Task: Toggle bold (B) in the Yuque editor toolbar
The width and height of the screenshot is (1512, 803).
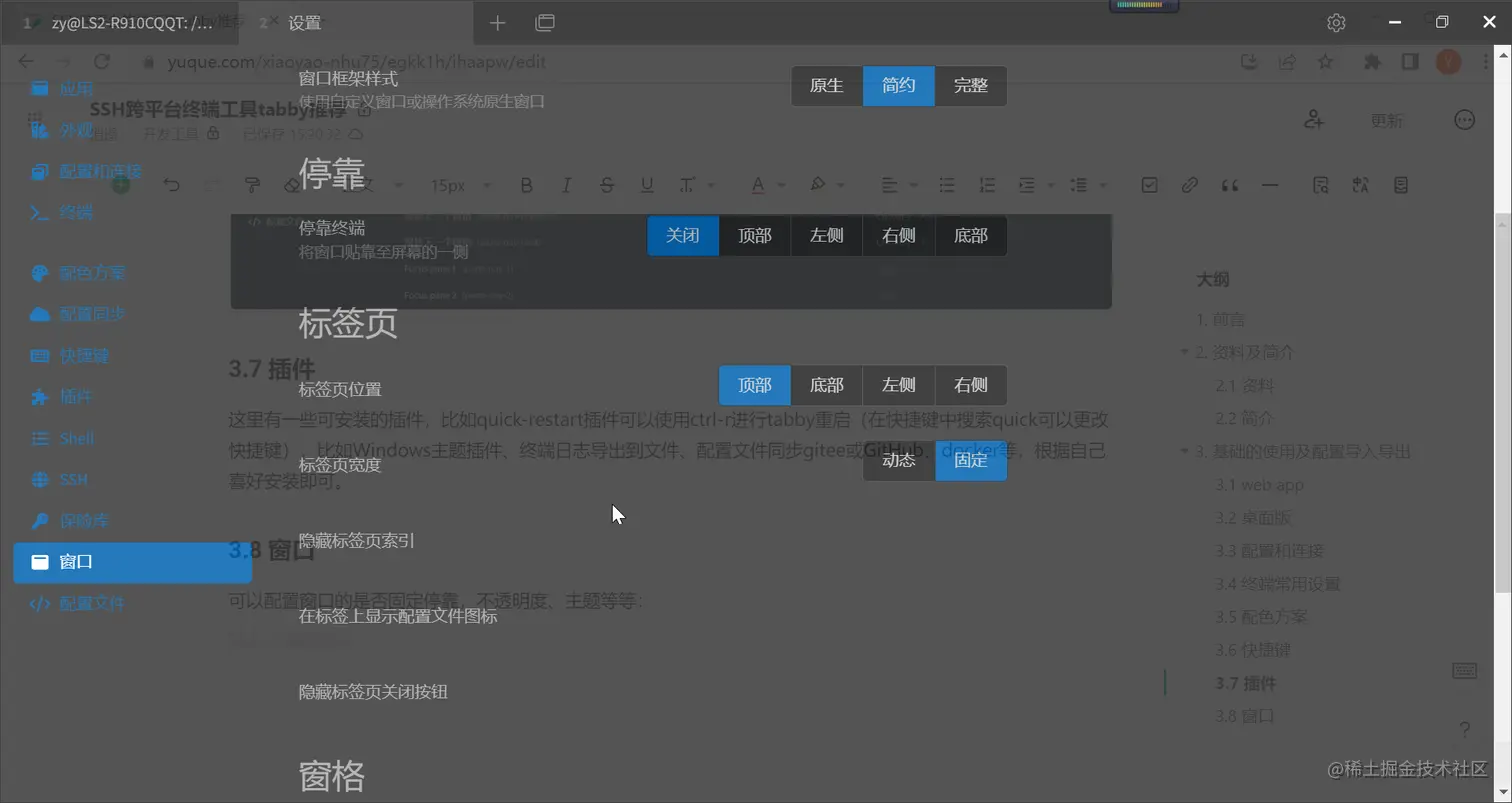Action: (526, 185)
